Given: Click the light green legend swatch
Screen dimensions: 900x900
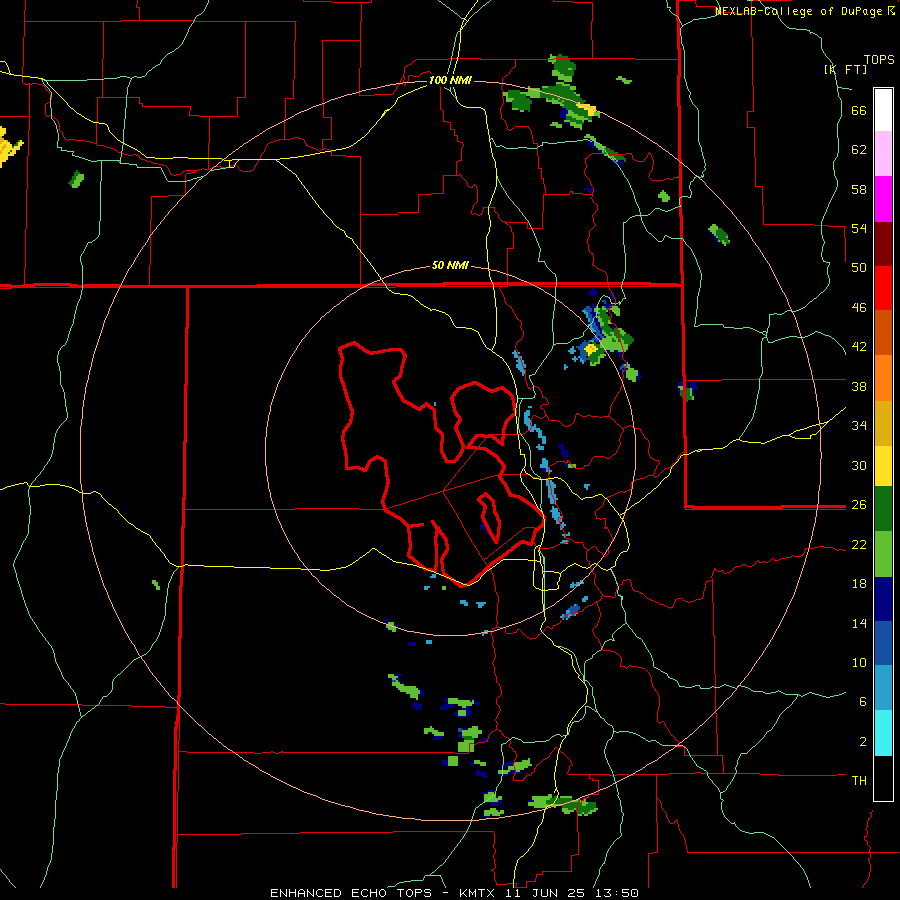Looking at the screenshot, I should 883,554.
